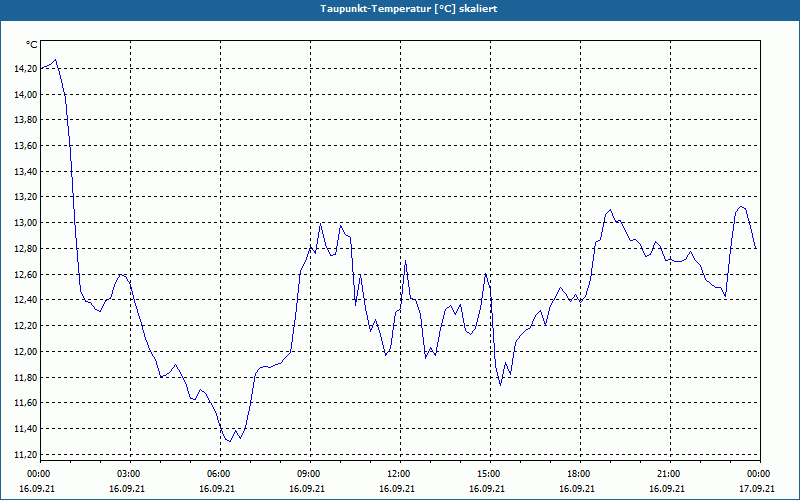Click the 18:00 time label on x-axis
This screenshot has height=500, width=800.
(x=580, y=474)
